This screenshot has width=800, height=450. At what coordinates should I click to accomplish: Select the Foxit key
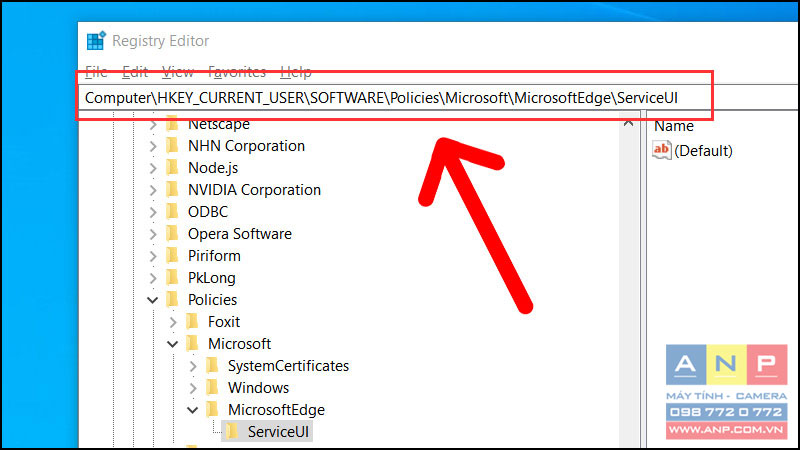pyautogui.click(x=224, y=322)
